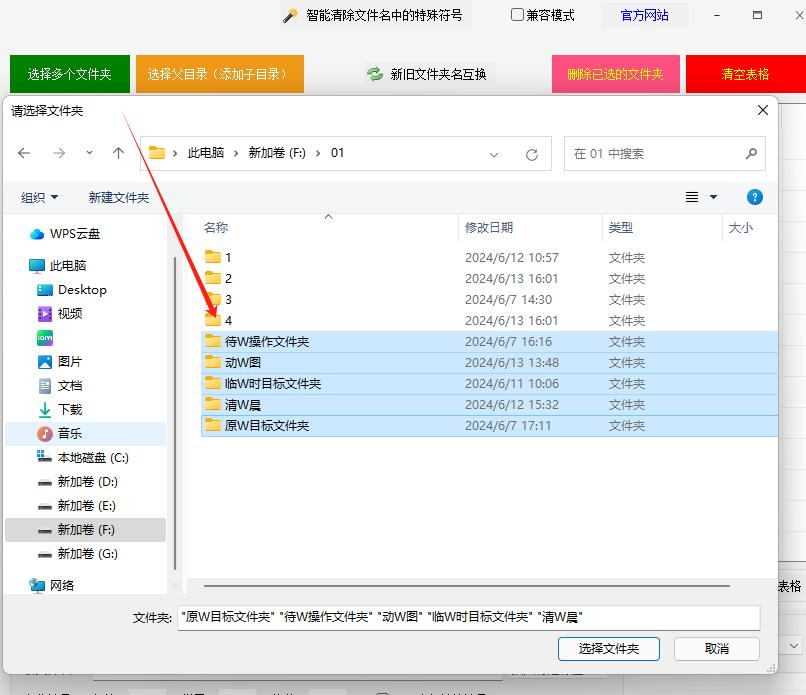Screen dimensions: 806x695
Task: Click the refresh button in address bar
Action: (531, 154)
